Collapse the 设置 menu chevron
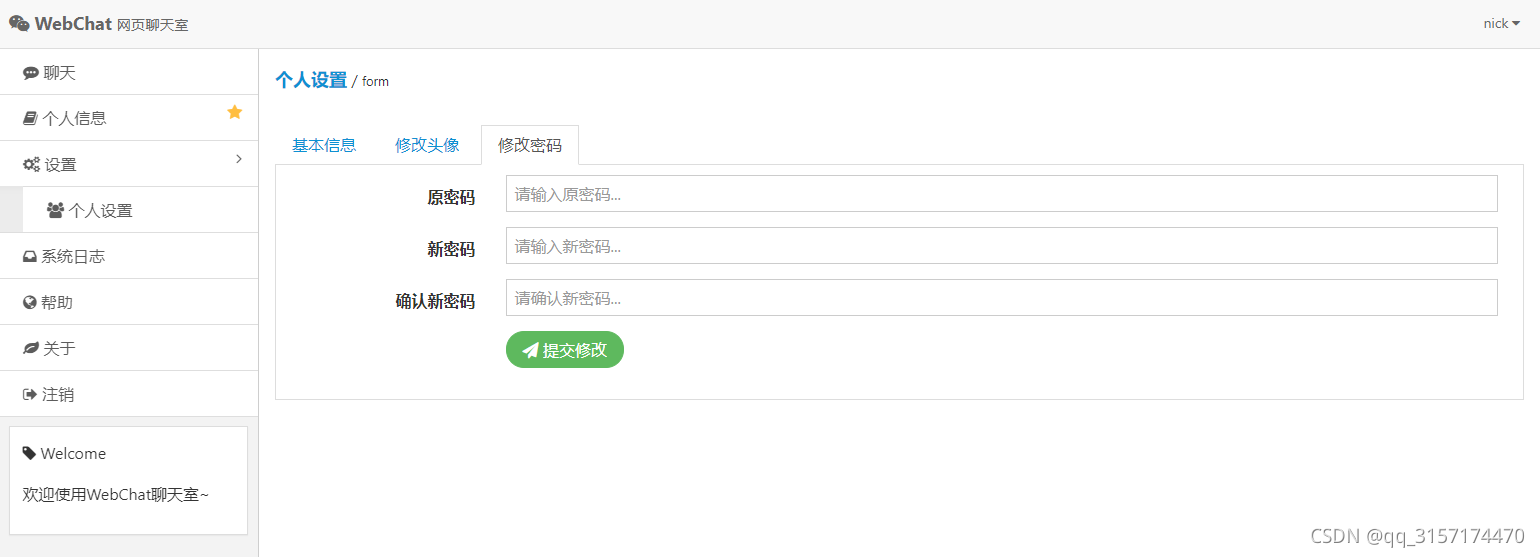The image size is (1540, 557). [x=238, y=159]
